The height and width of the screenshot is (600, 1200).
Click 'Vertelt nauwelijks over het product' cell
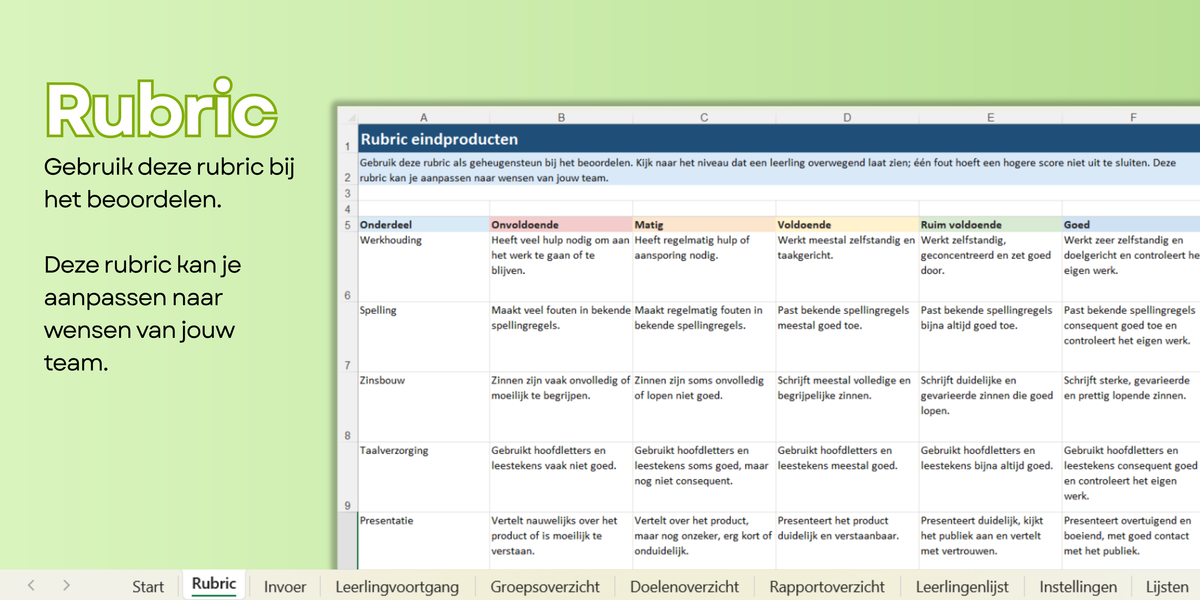(x=561, y=541)
